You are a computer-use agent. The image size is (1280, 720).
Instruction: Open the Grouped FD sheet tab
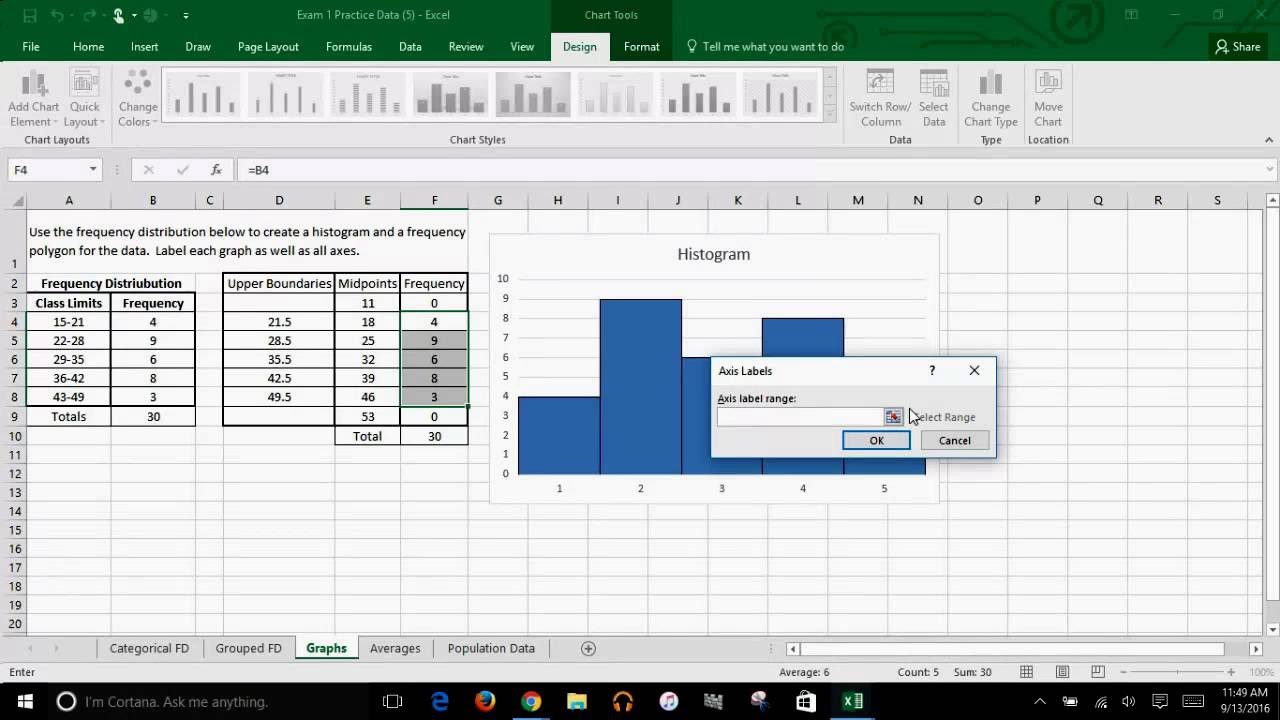(248, 648)
